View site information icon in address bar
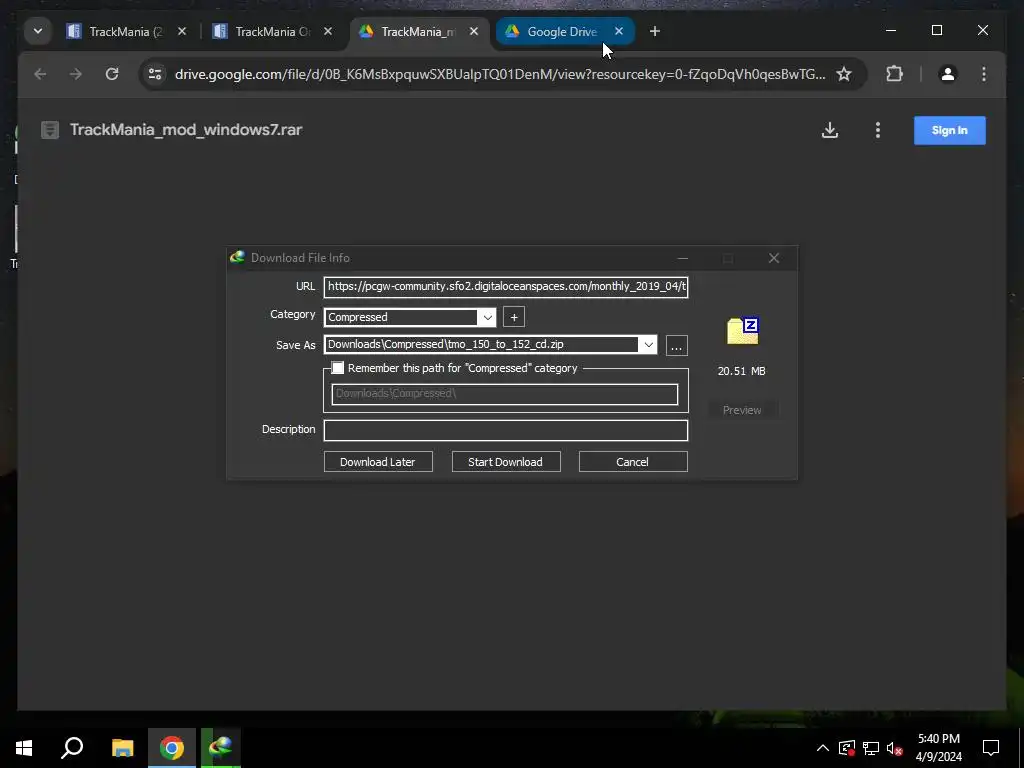Viewport: 1024px width, 768px height. point(155,74)
